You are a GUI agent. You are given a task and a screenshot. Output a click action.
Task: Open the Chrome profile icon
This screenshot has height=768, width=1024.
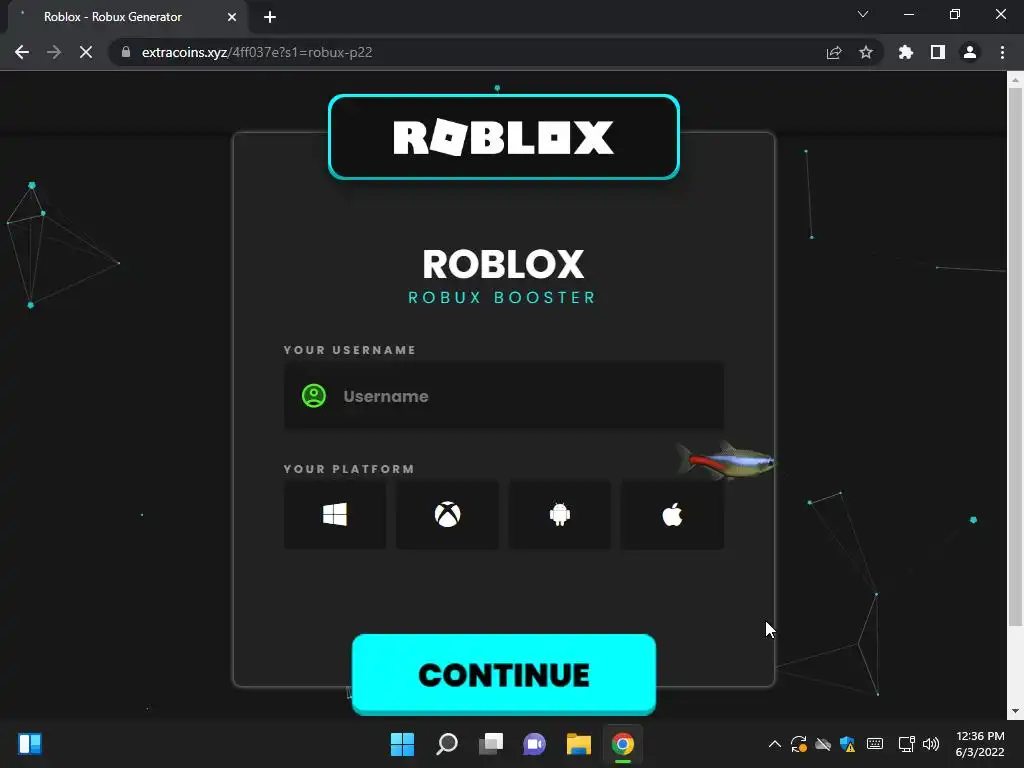point(970,52)
